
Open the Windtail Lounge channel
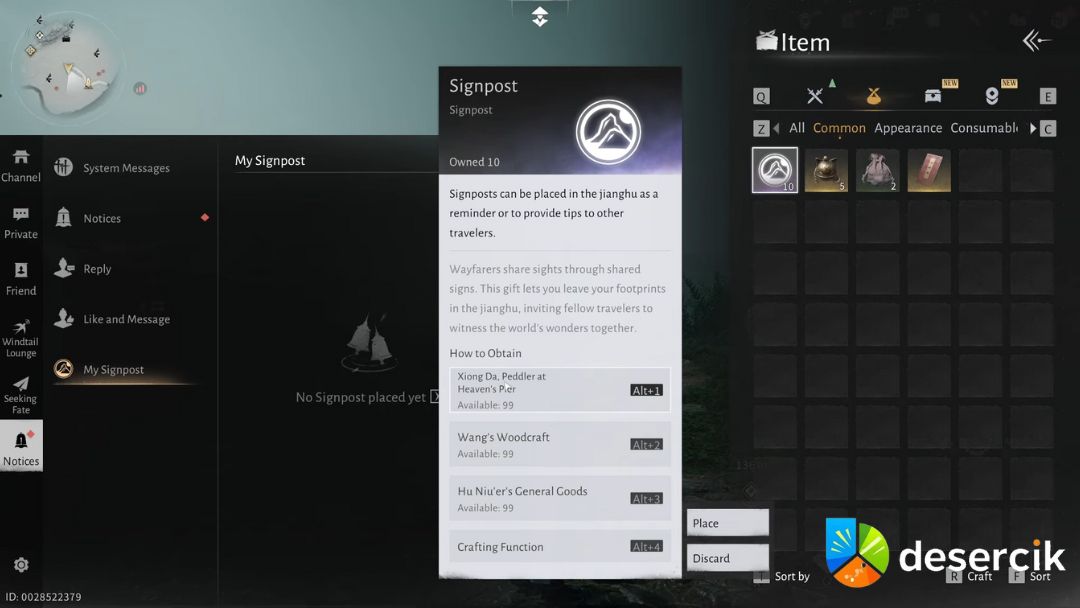tap(21, 338)
